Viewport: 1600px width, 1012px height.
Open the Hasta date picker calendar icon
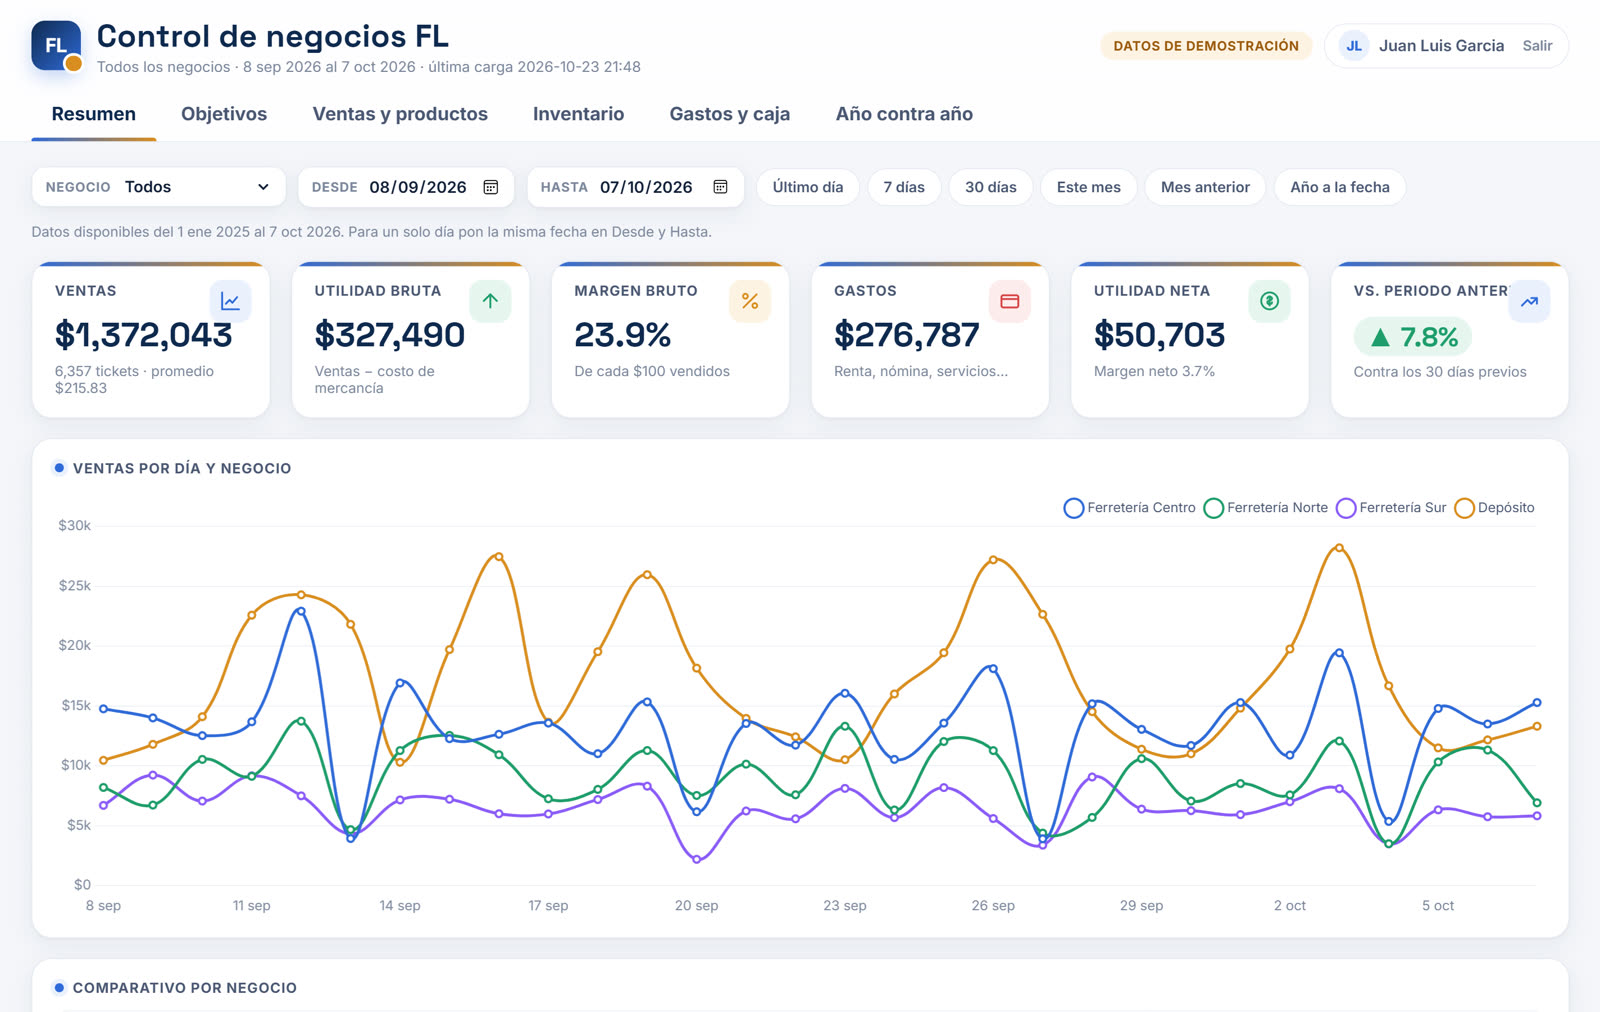click(x=720, y=187)
